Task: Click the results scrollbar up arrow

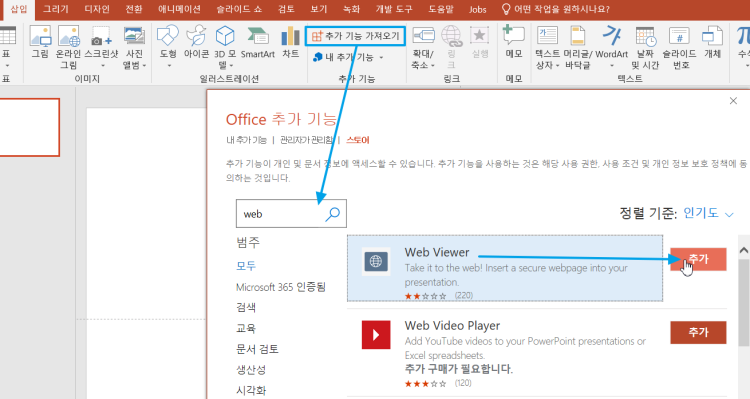Action: pos(744,251)
